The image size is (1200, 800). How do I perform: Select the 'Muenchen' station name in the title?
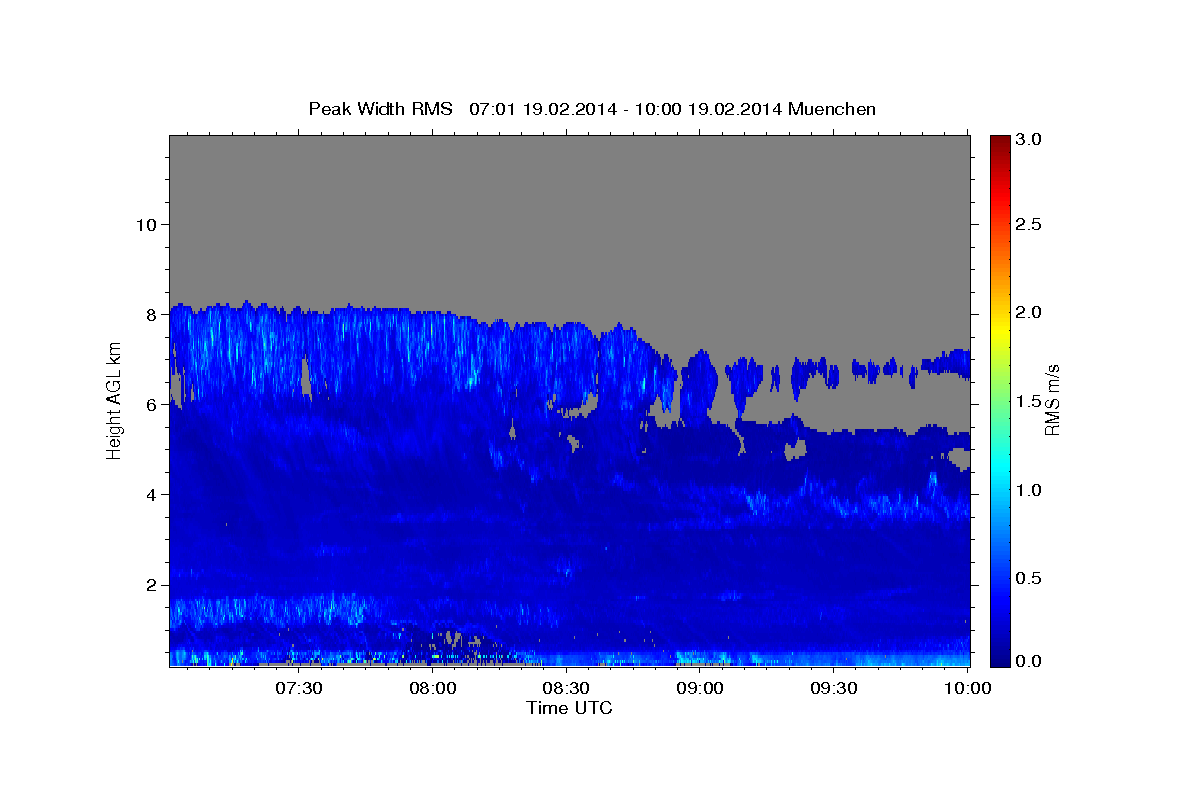[x=832, y=109]
